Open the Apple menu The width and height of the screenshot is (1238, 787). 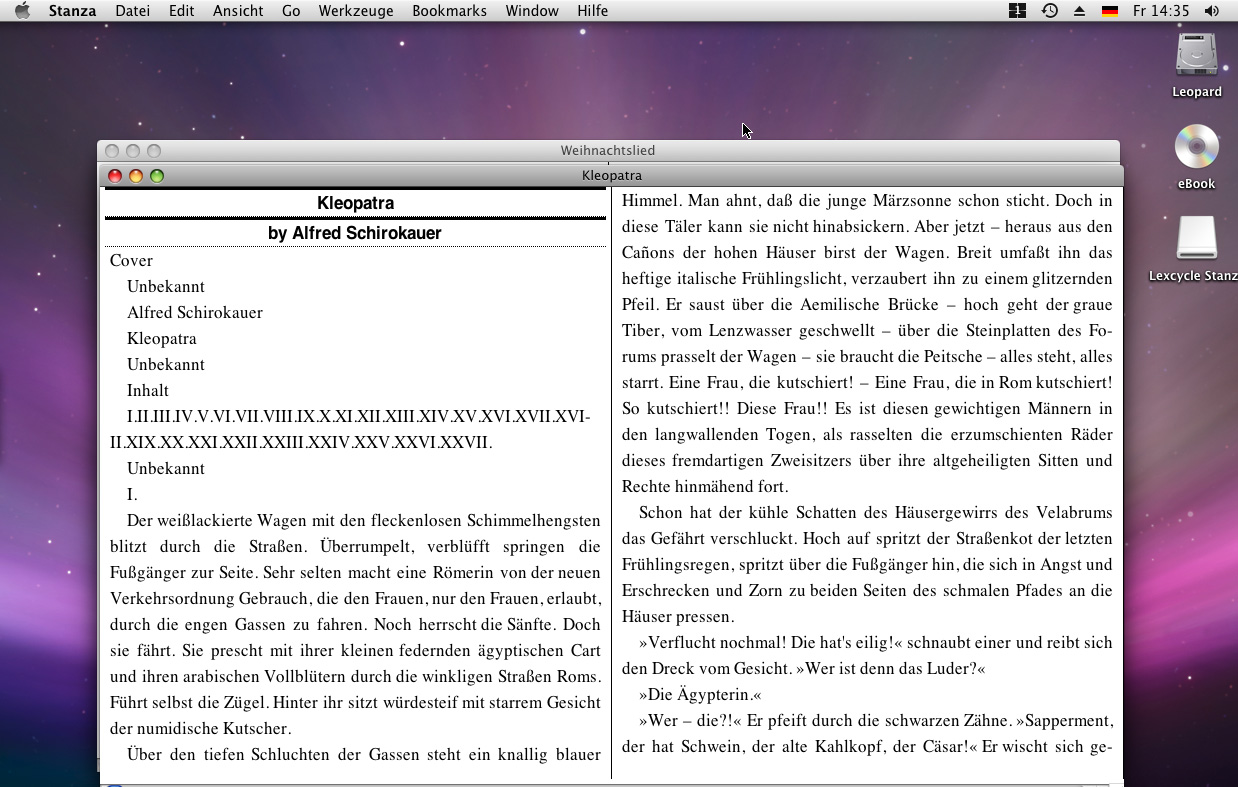[23, 11]
